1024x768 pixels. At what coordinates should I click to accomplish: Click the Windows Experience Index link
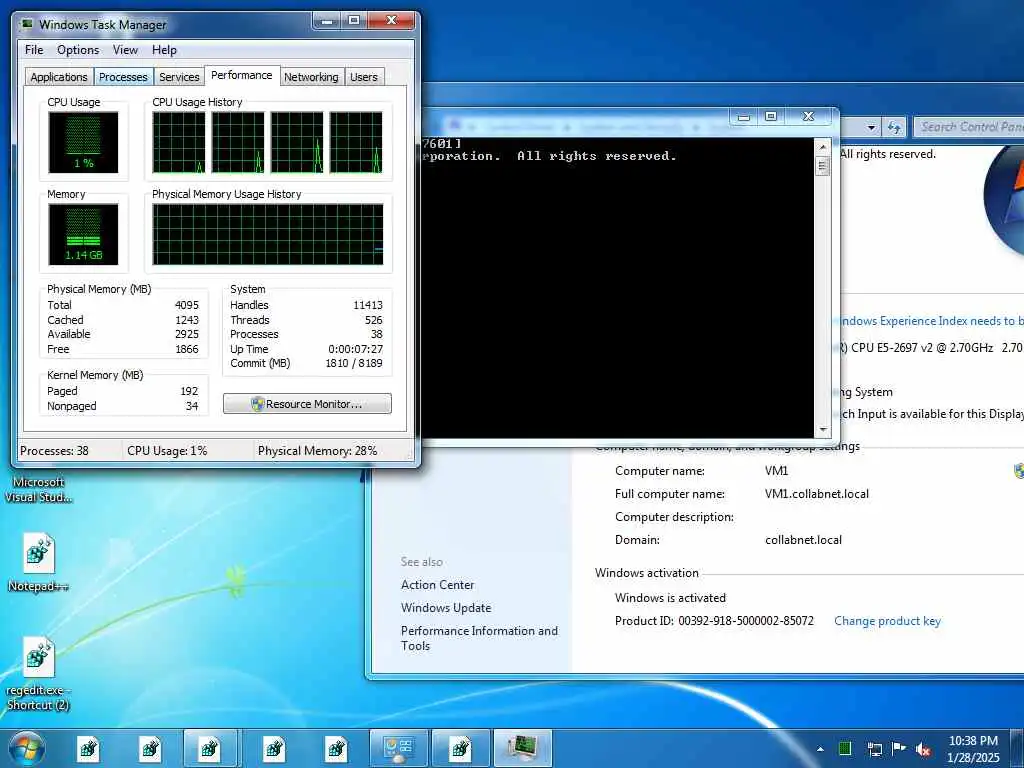pyautogui.click(x=931, y=321)
